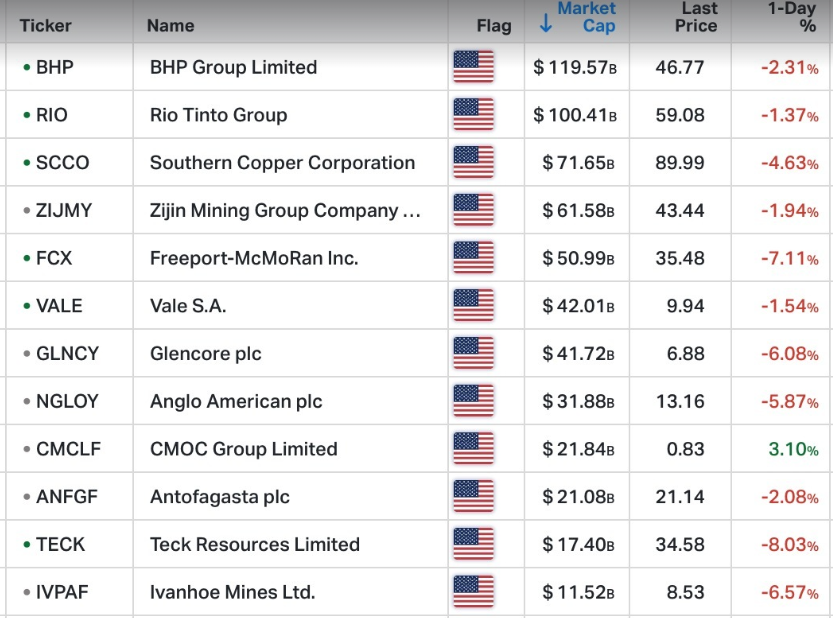Click the Name column header
This screenshot has height=618, width=833.
point(170,25)
